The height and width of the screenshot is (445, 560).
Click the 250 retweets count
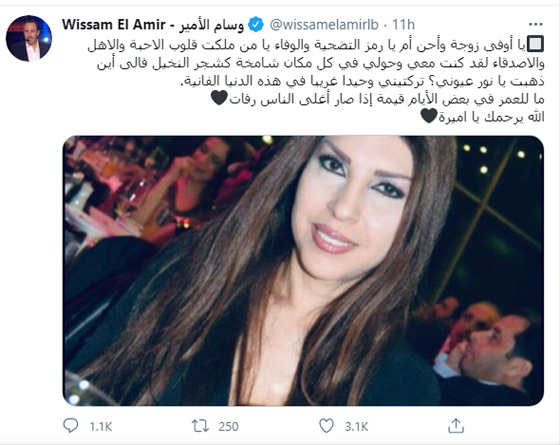228,426
